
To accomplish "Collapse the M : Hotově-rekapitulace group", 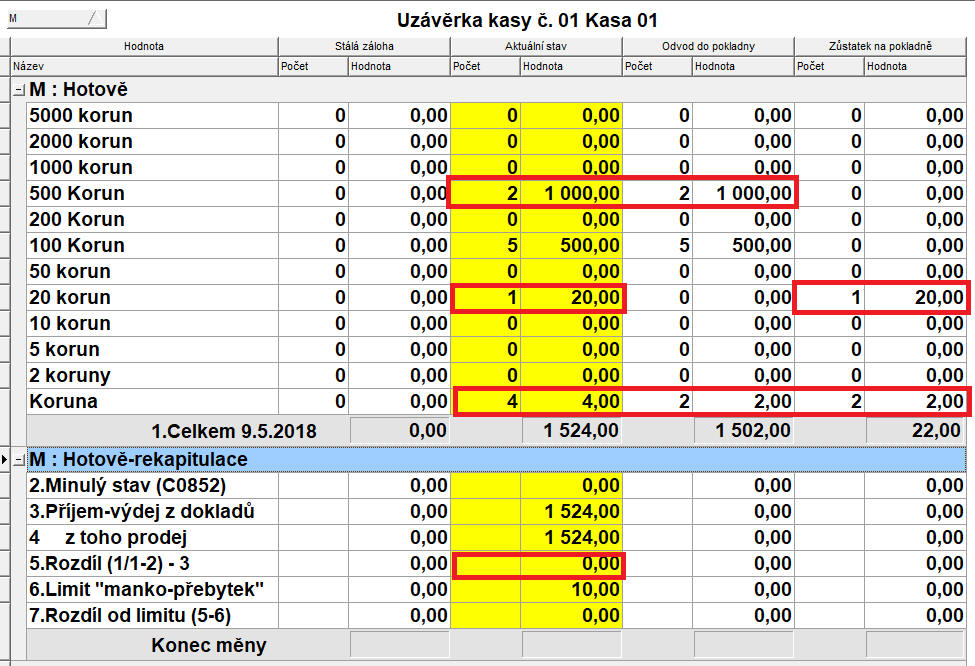I will (19, 460).
